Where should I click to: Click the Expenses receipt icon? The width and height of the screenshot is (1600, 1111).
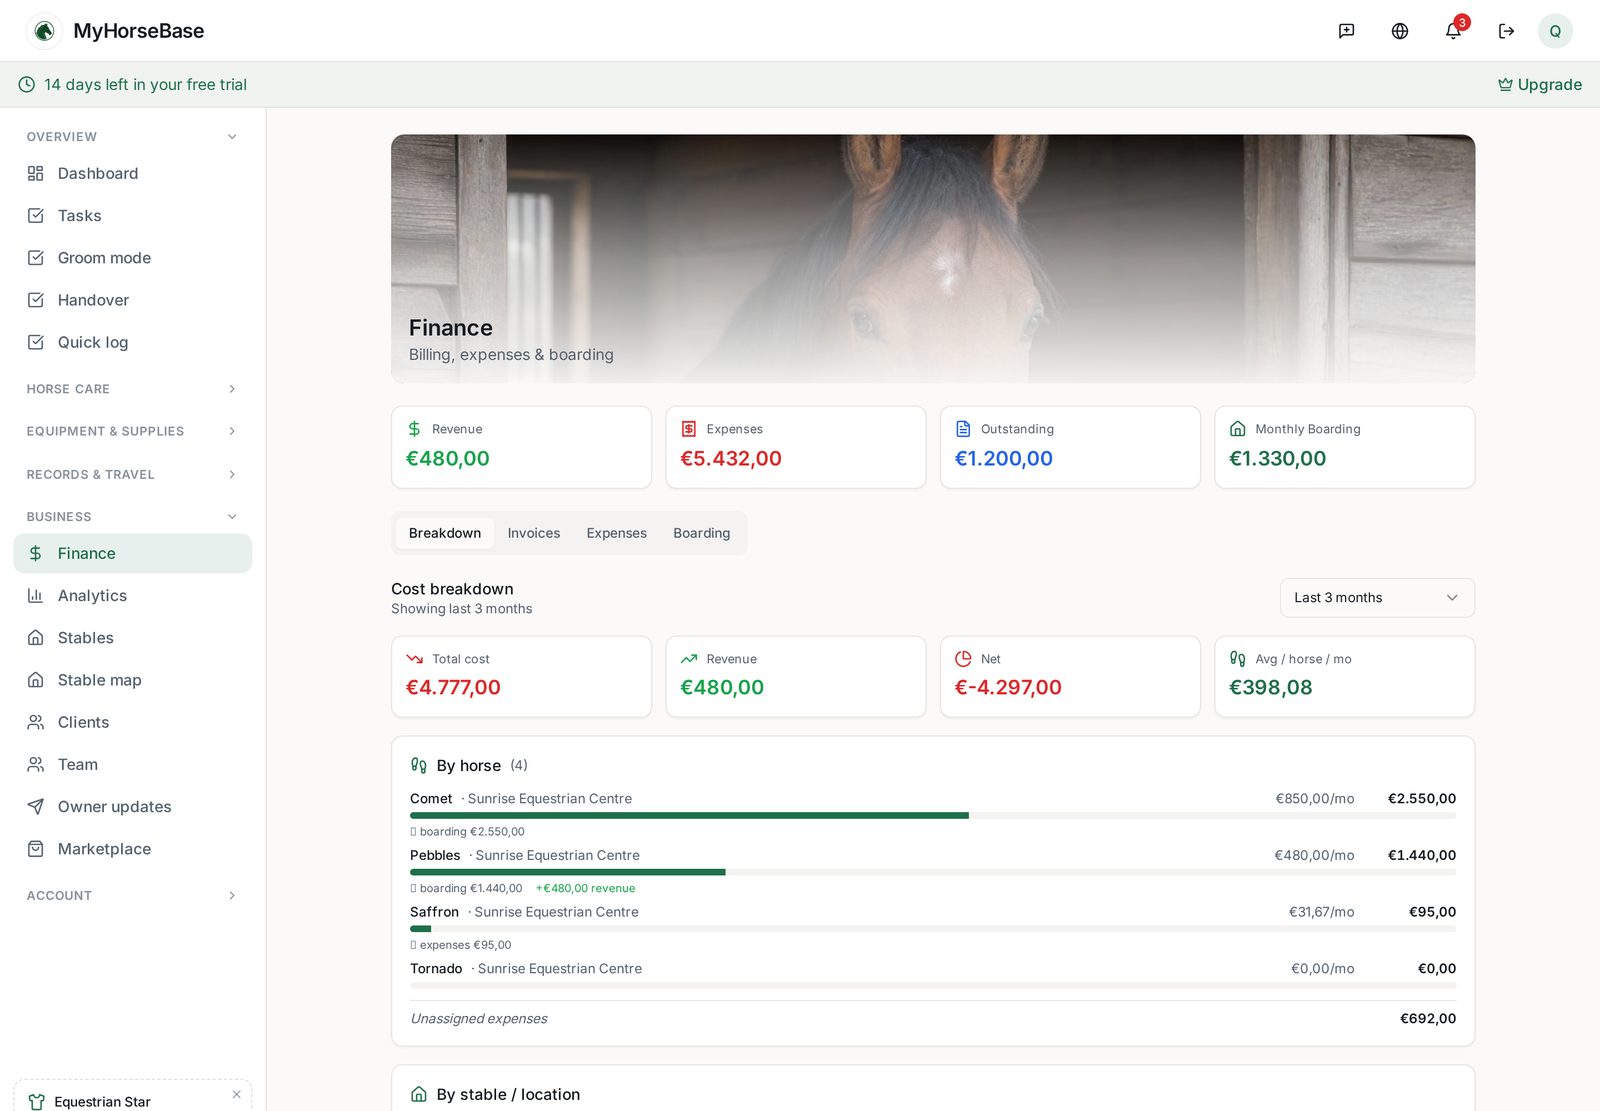tap(689, 429)
